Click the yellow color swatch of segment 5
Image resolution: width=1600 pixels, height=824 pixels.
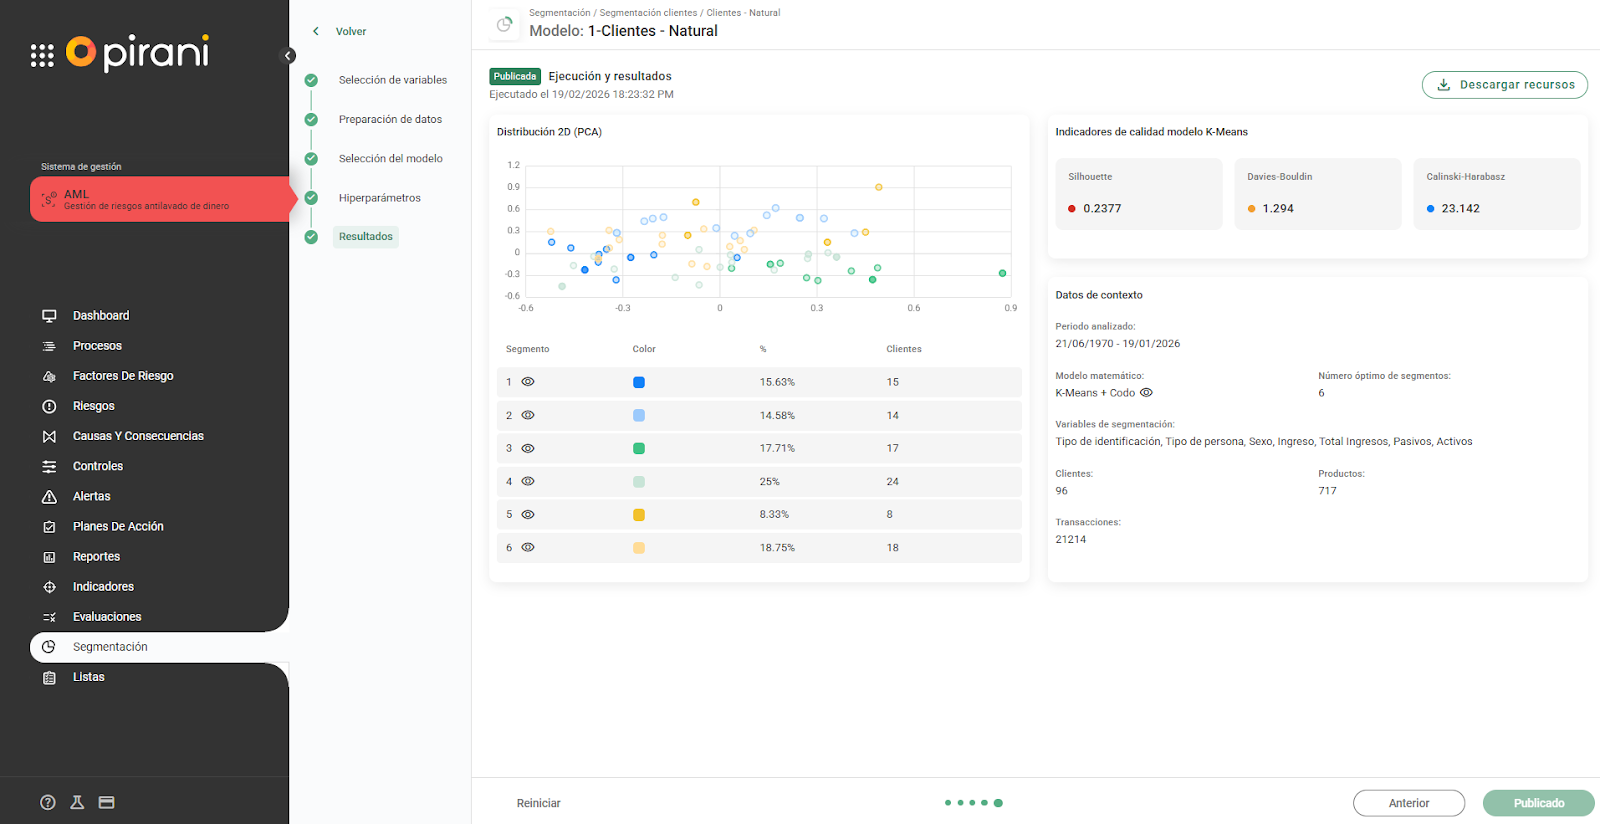point(639,515)
